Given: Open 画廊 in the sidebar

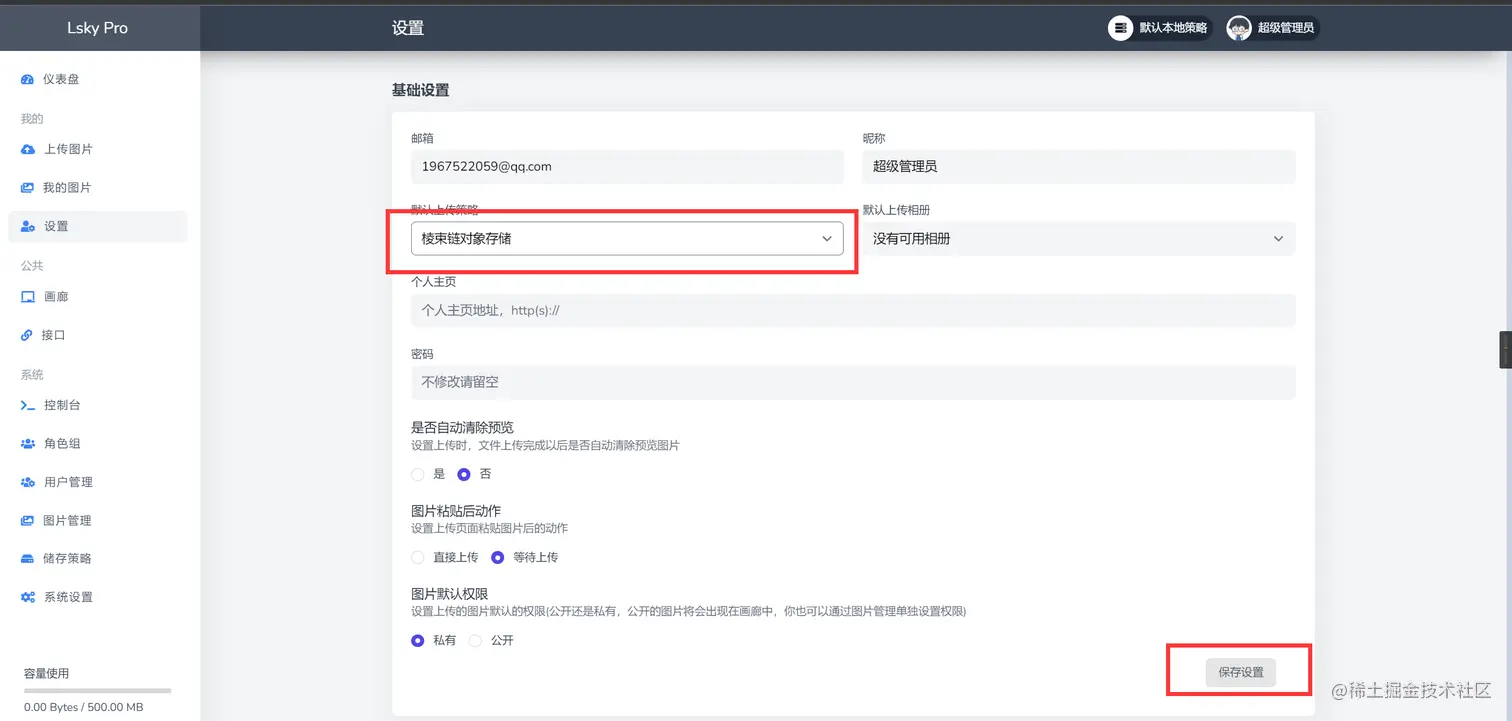Looking at the screenshot, I should (98, 297).
